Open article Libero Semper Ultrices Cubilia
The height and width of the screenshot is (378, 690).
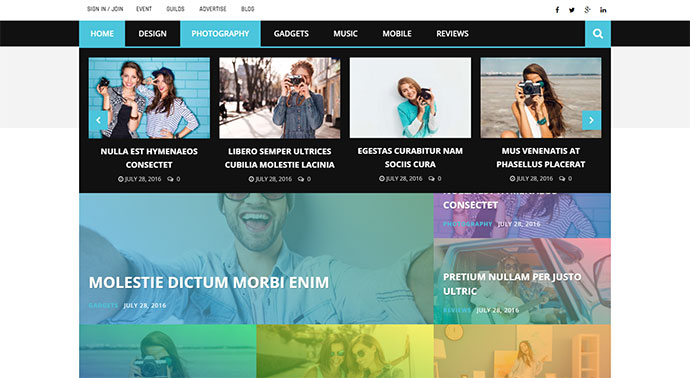coord(279,158)
